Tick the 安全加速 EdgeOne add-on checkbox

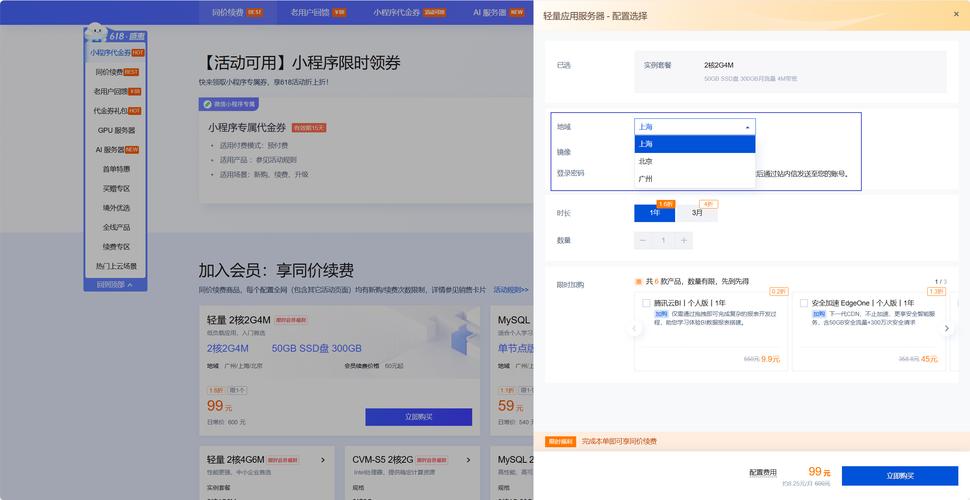(804, 303)
